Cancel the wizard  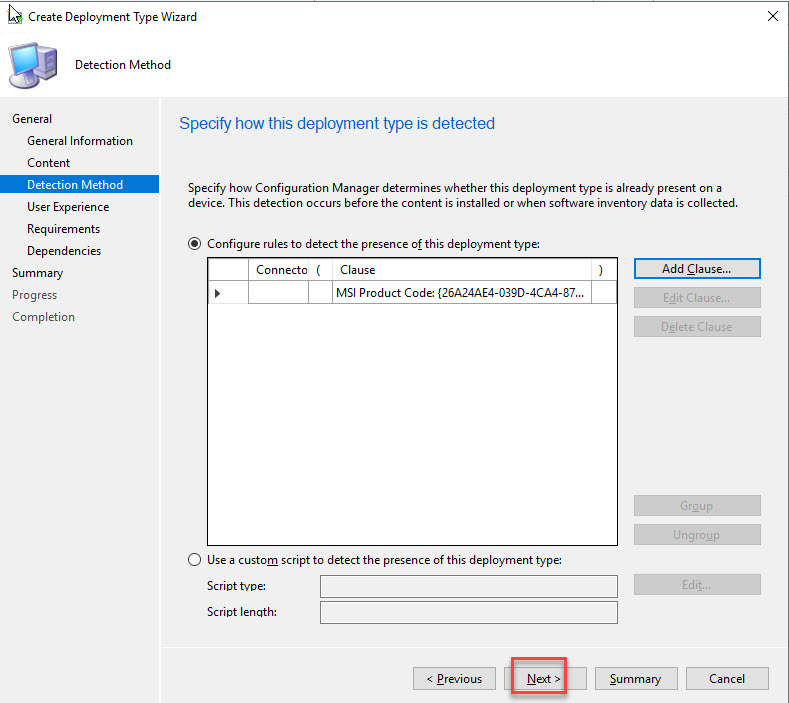pos(727,679)
